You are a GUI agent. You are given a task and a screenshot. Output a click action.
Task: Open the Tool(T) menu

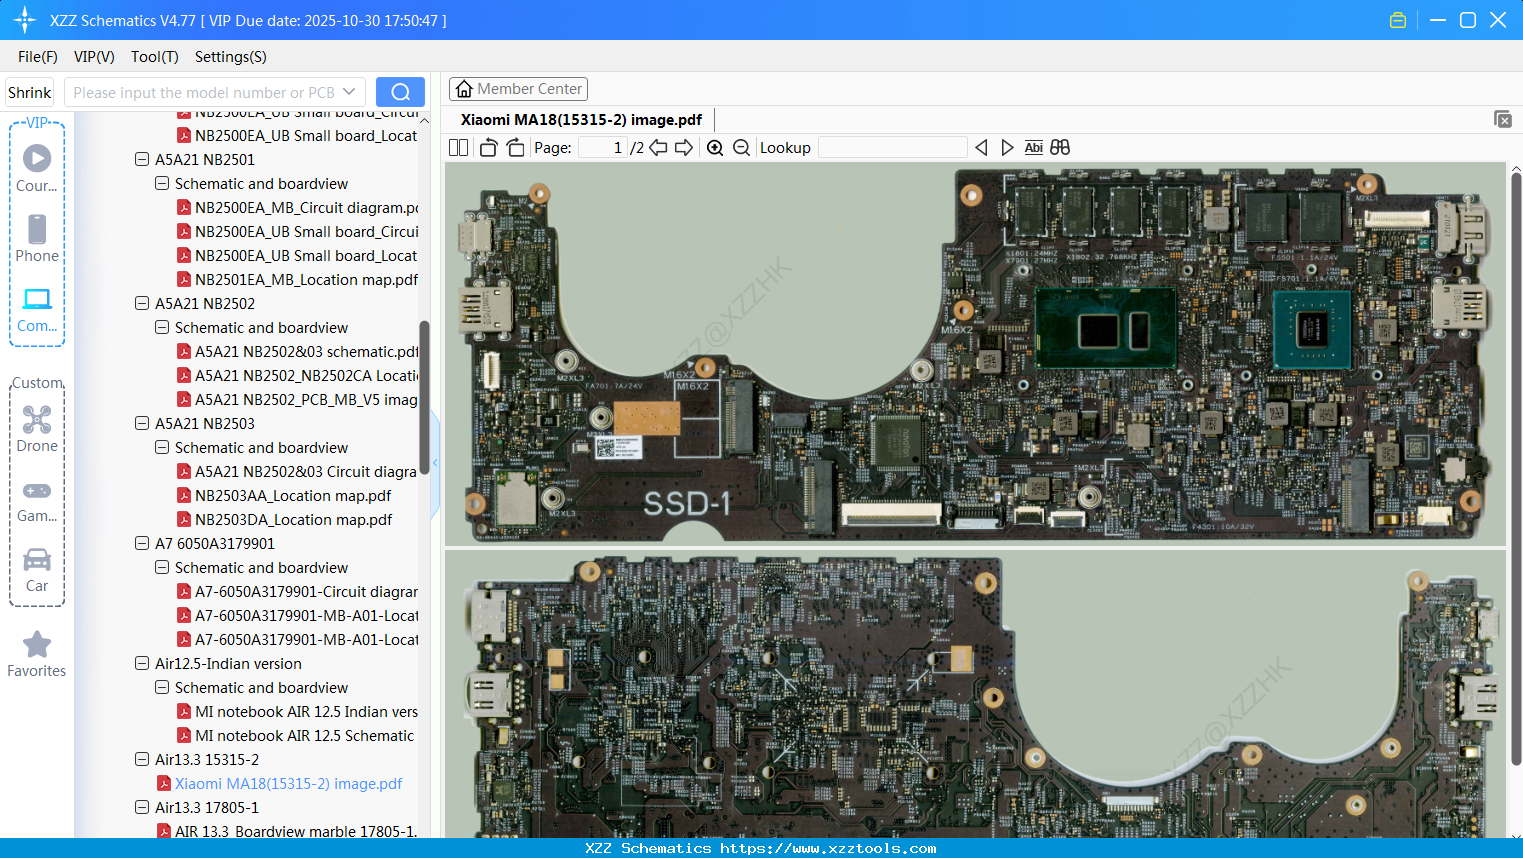tap(155, 57)
